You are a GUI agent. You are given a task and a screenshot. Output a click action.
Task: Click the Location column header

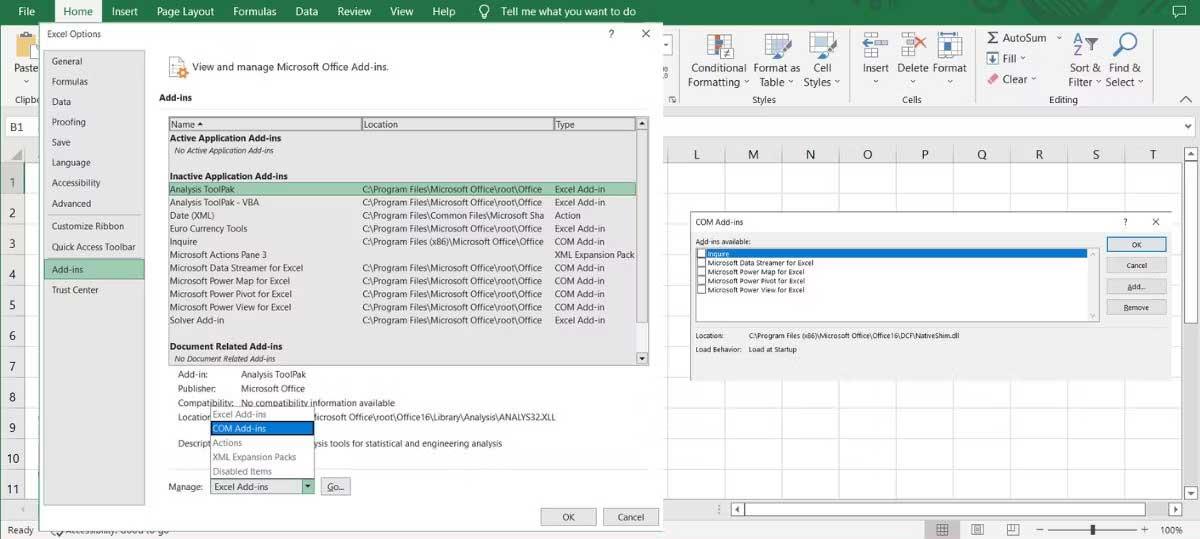[x=457, y=124]
